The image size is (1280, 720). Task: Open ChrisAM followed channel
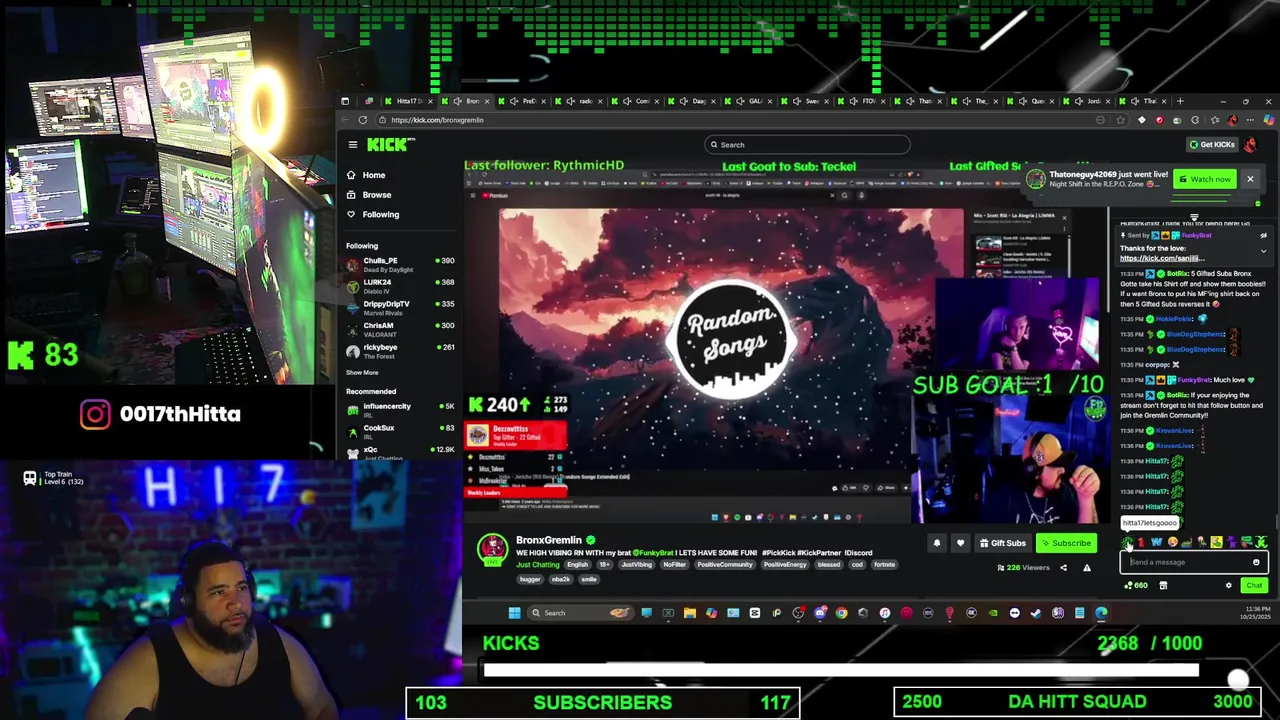400,329
